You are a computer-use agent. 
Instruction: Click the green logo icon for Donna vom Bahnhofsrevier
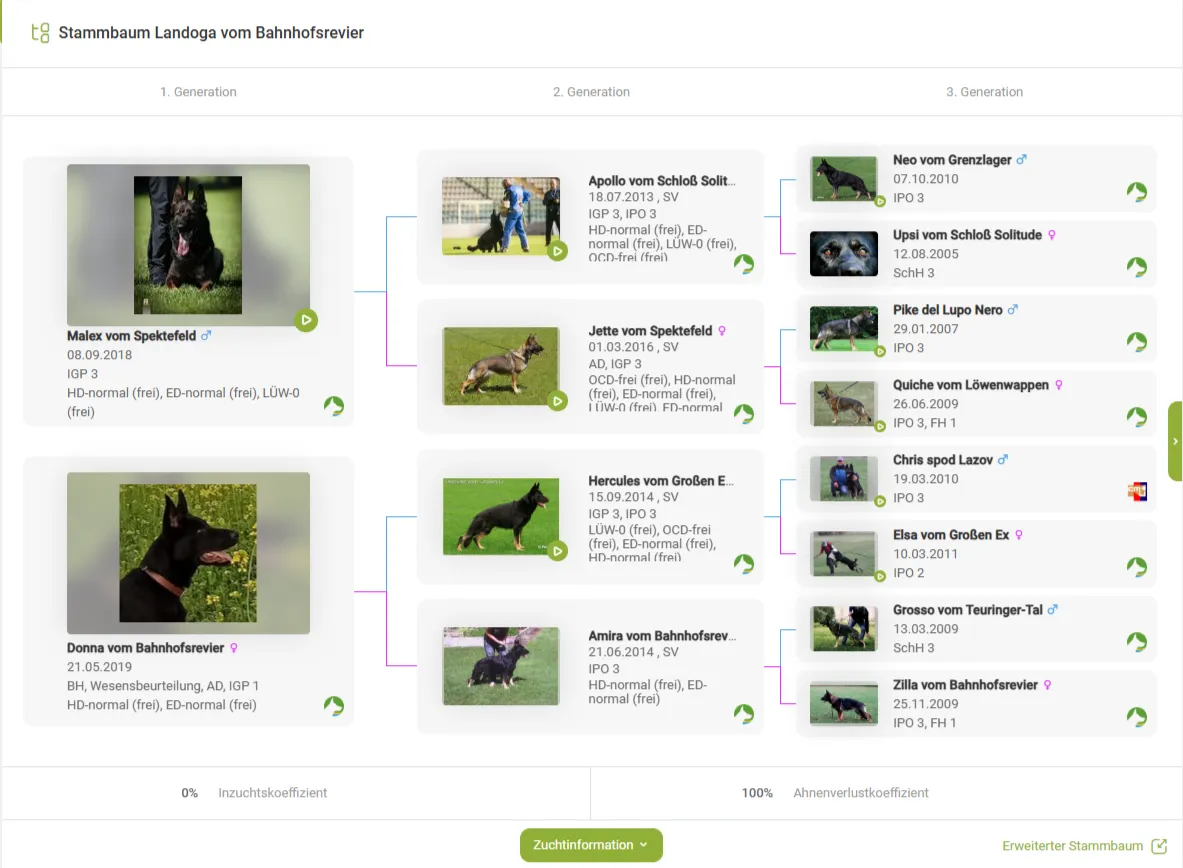click(333, 706)
